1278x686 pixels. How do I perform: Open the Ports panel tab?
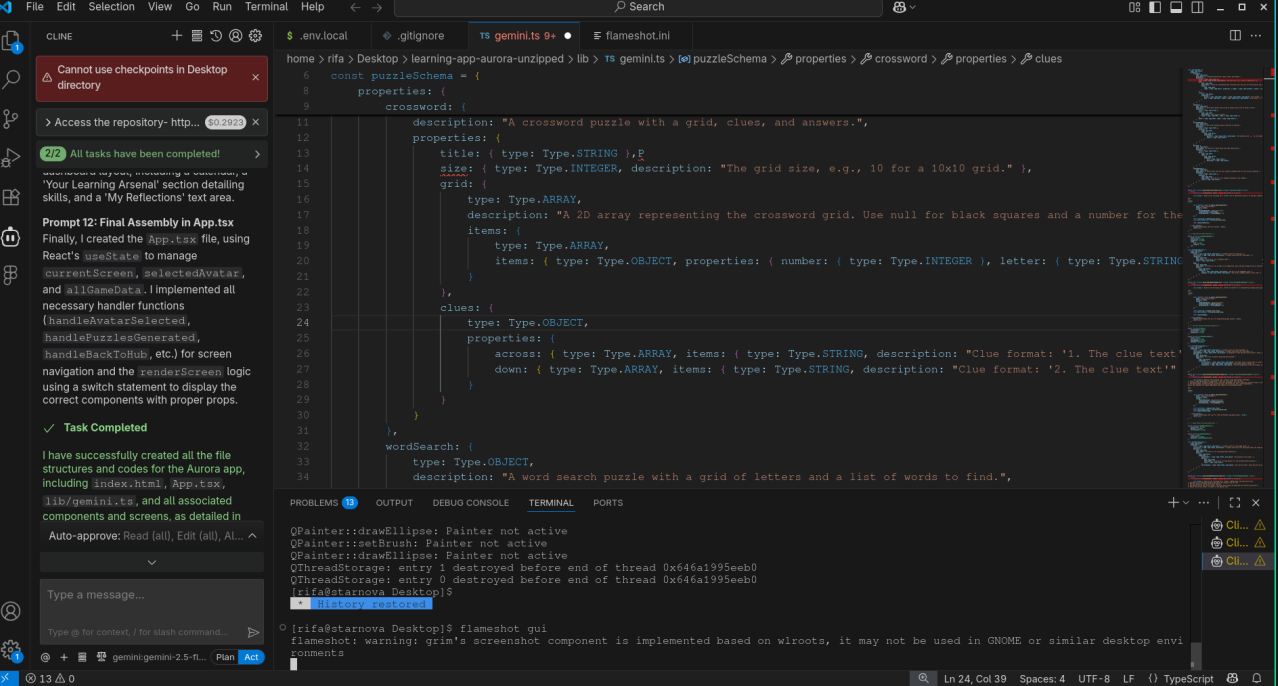tap(607, 503)
